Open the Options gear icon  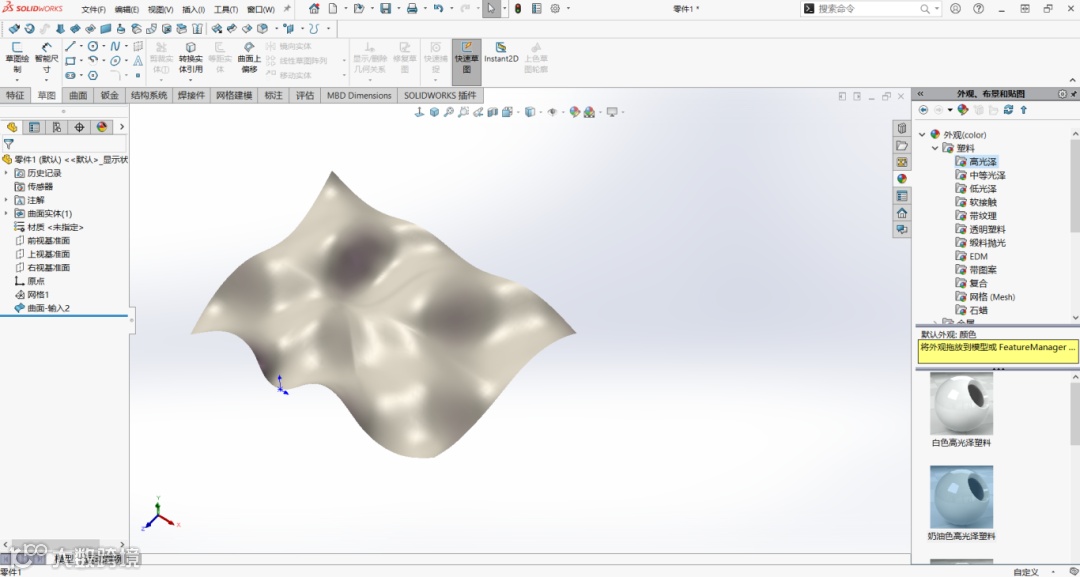(555, 9)
